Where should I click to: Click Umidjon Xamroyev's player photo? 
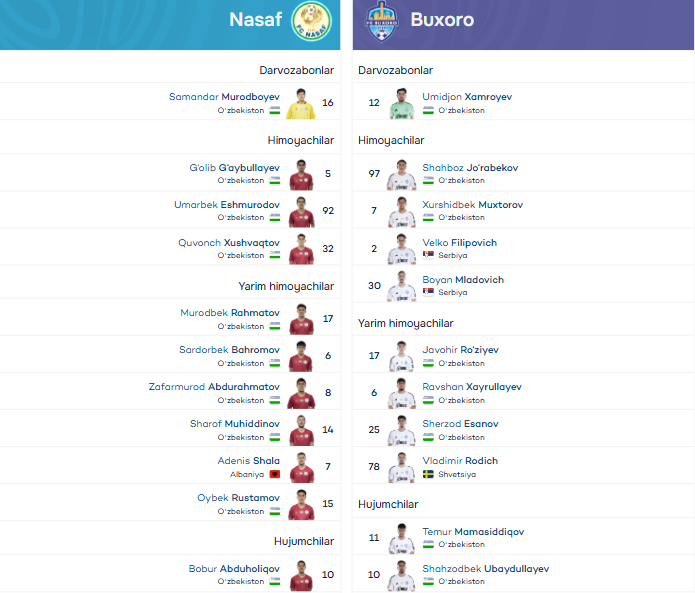click(x=401, y=103)
